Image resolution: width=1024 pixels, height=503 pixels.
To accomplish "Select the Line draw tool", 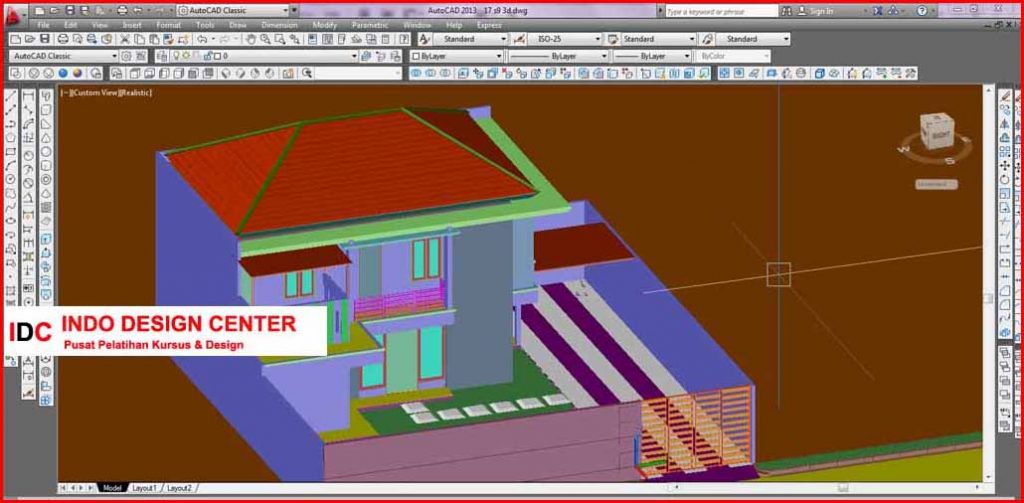I will tap(11, 97).
